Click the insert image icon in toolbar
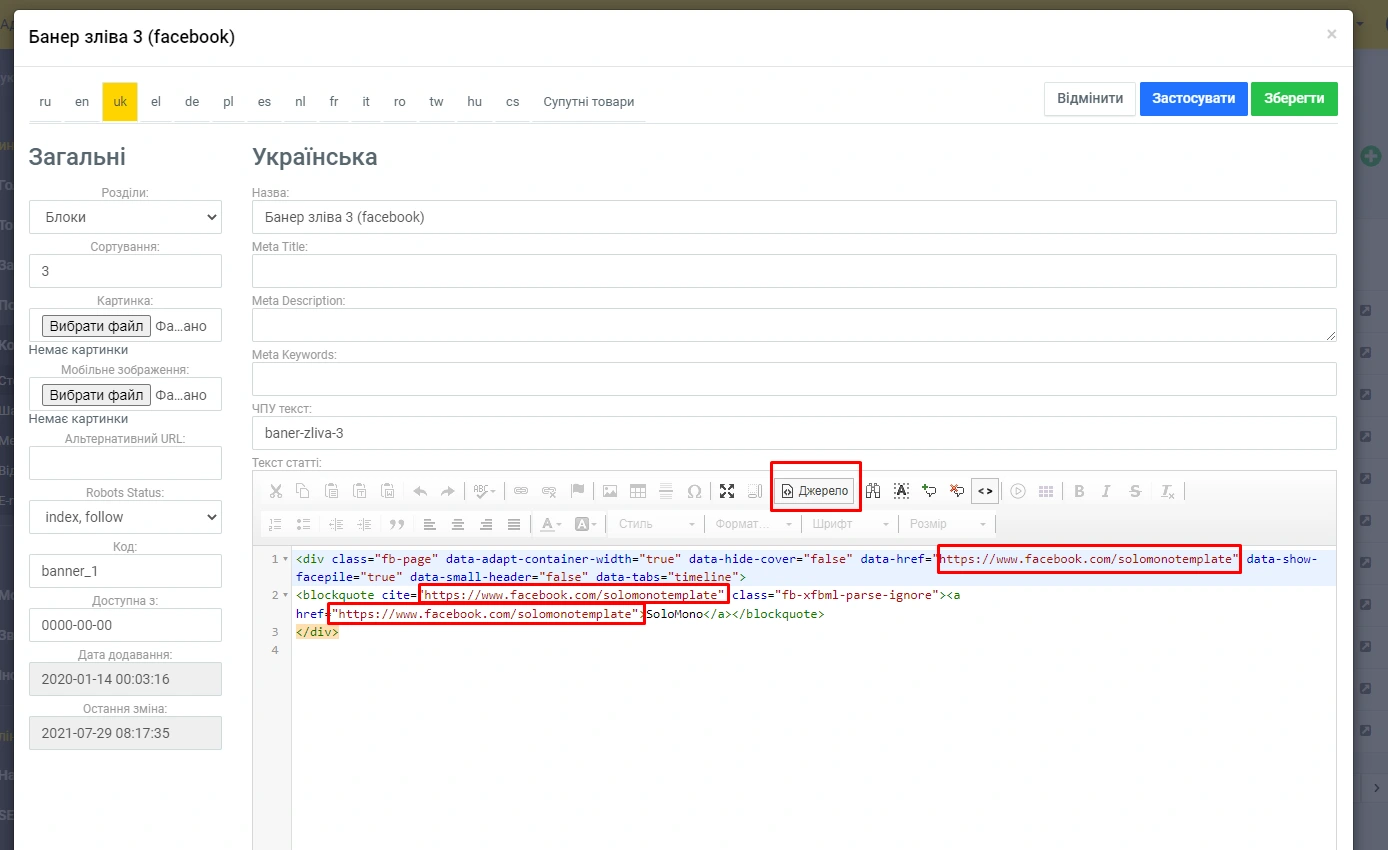1388x850 pixels. [x=609, y=491]
